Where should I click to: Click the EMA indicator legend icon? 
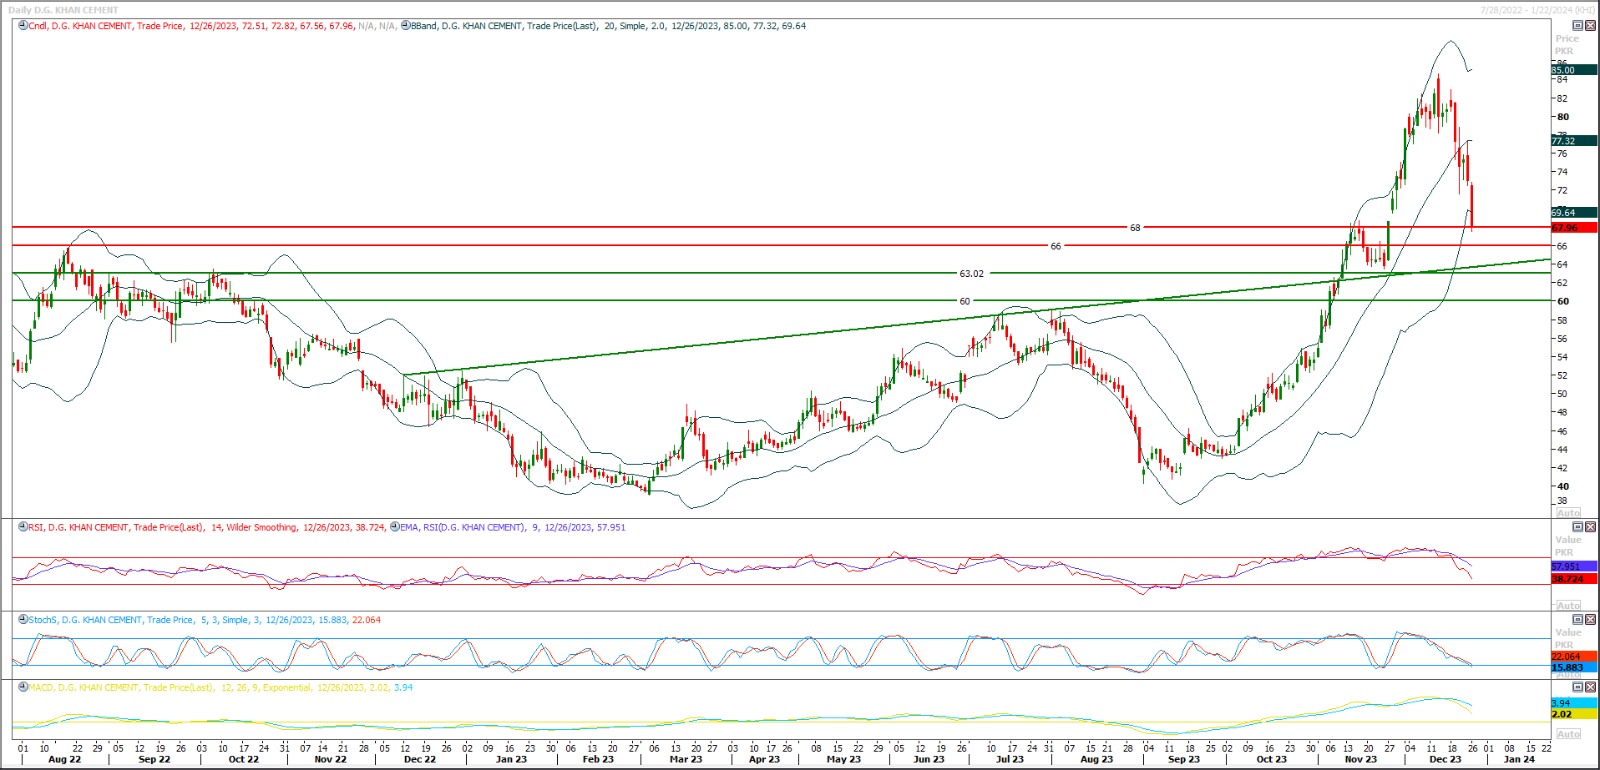395,527
